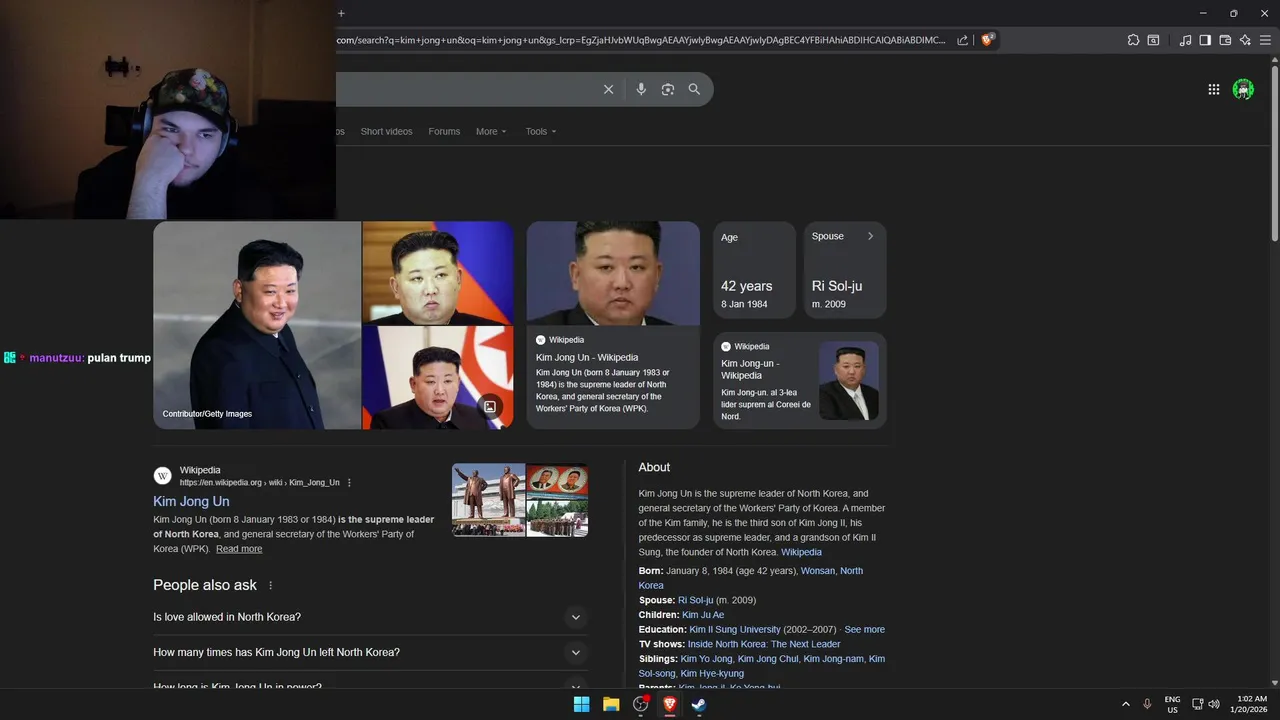Image resolution: width=1280 pixels, height=720 pixels.
Task: Open three-dot menu beside People also ask
Action: pyautogui.click(x=270, y=586)
